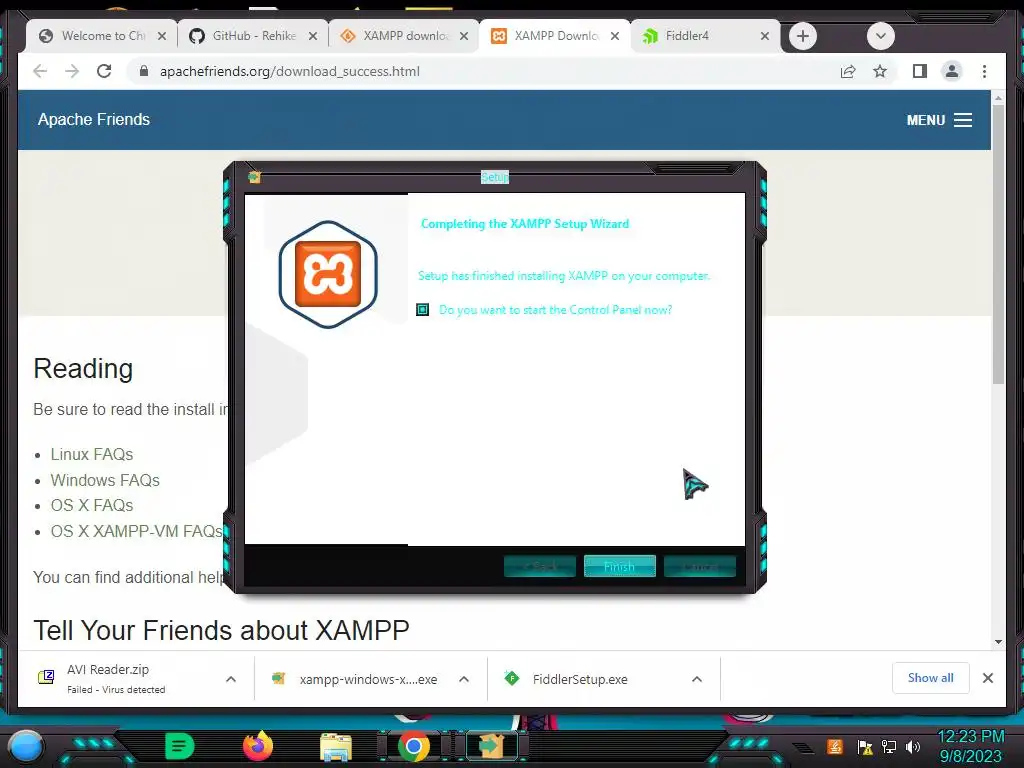
Task: Open the tab search dropdown
Action: point(880,36)
